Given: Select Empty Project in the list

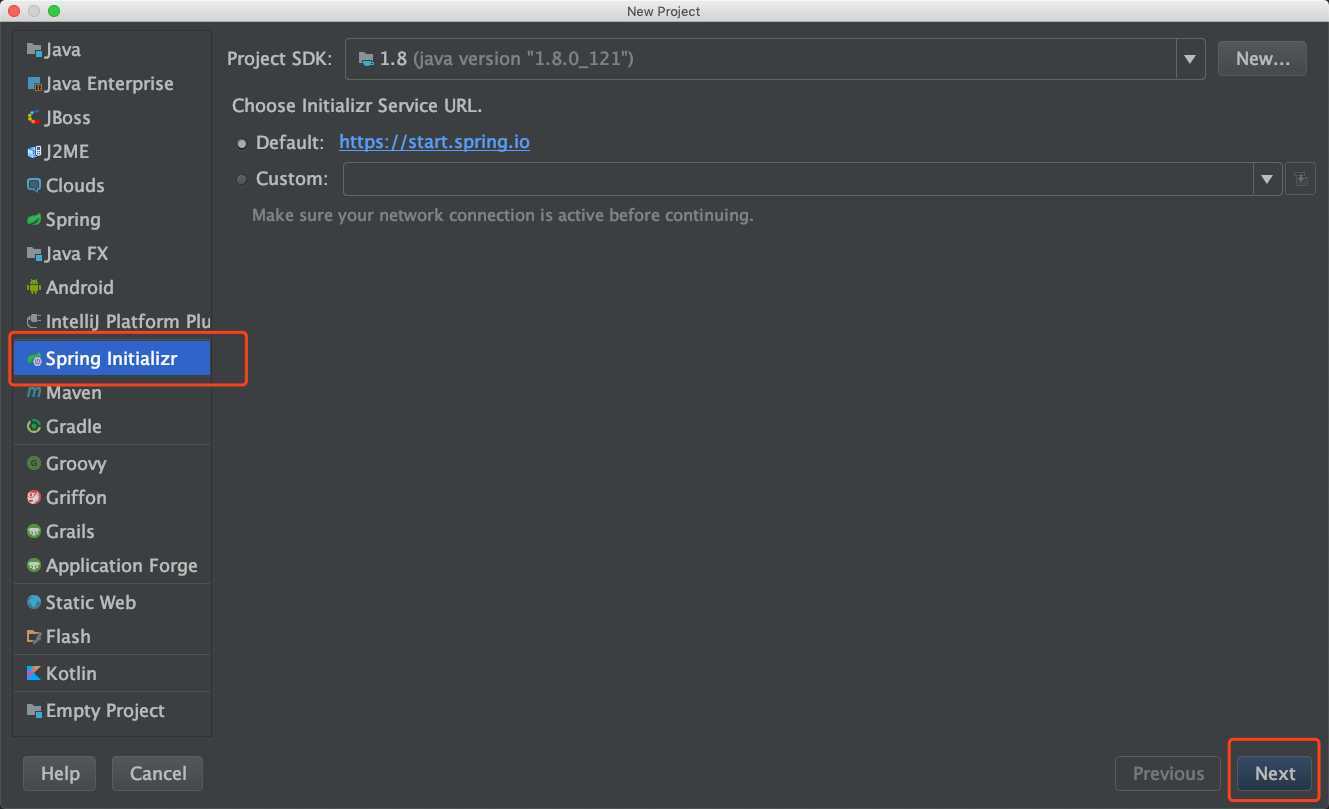Looking at the screenshot, I should tap(111, 711).
